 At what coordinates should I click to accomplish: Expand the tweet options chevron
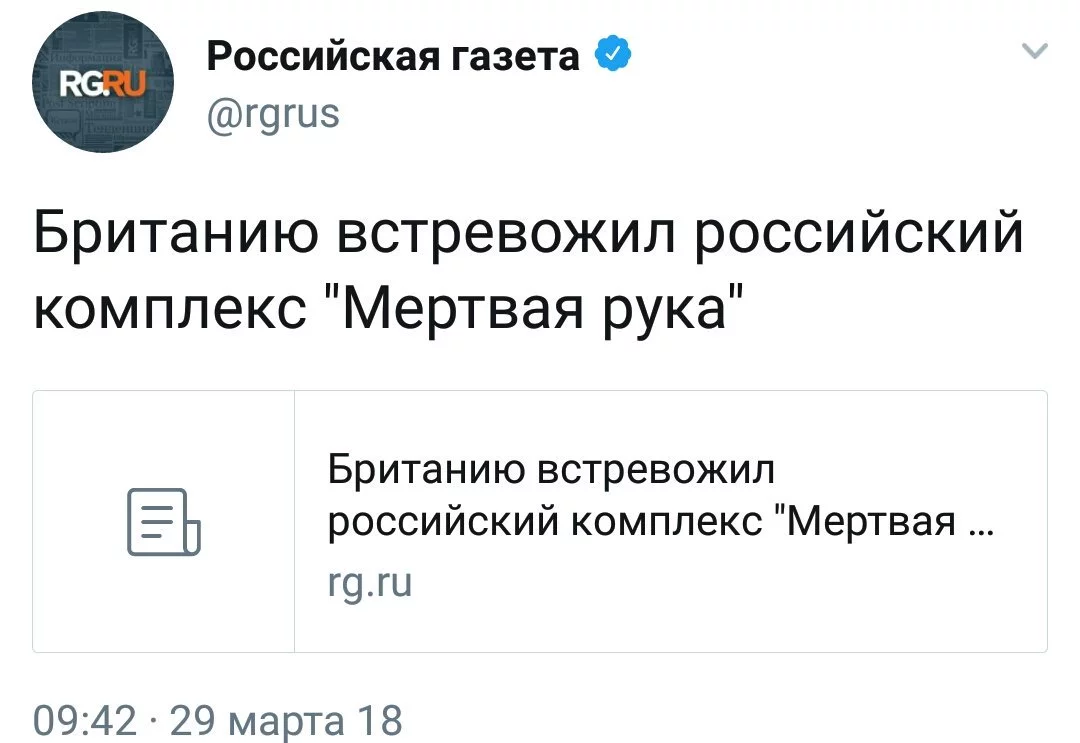tap(1035, 51)
